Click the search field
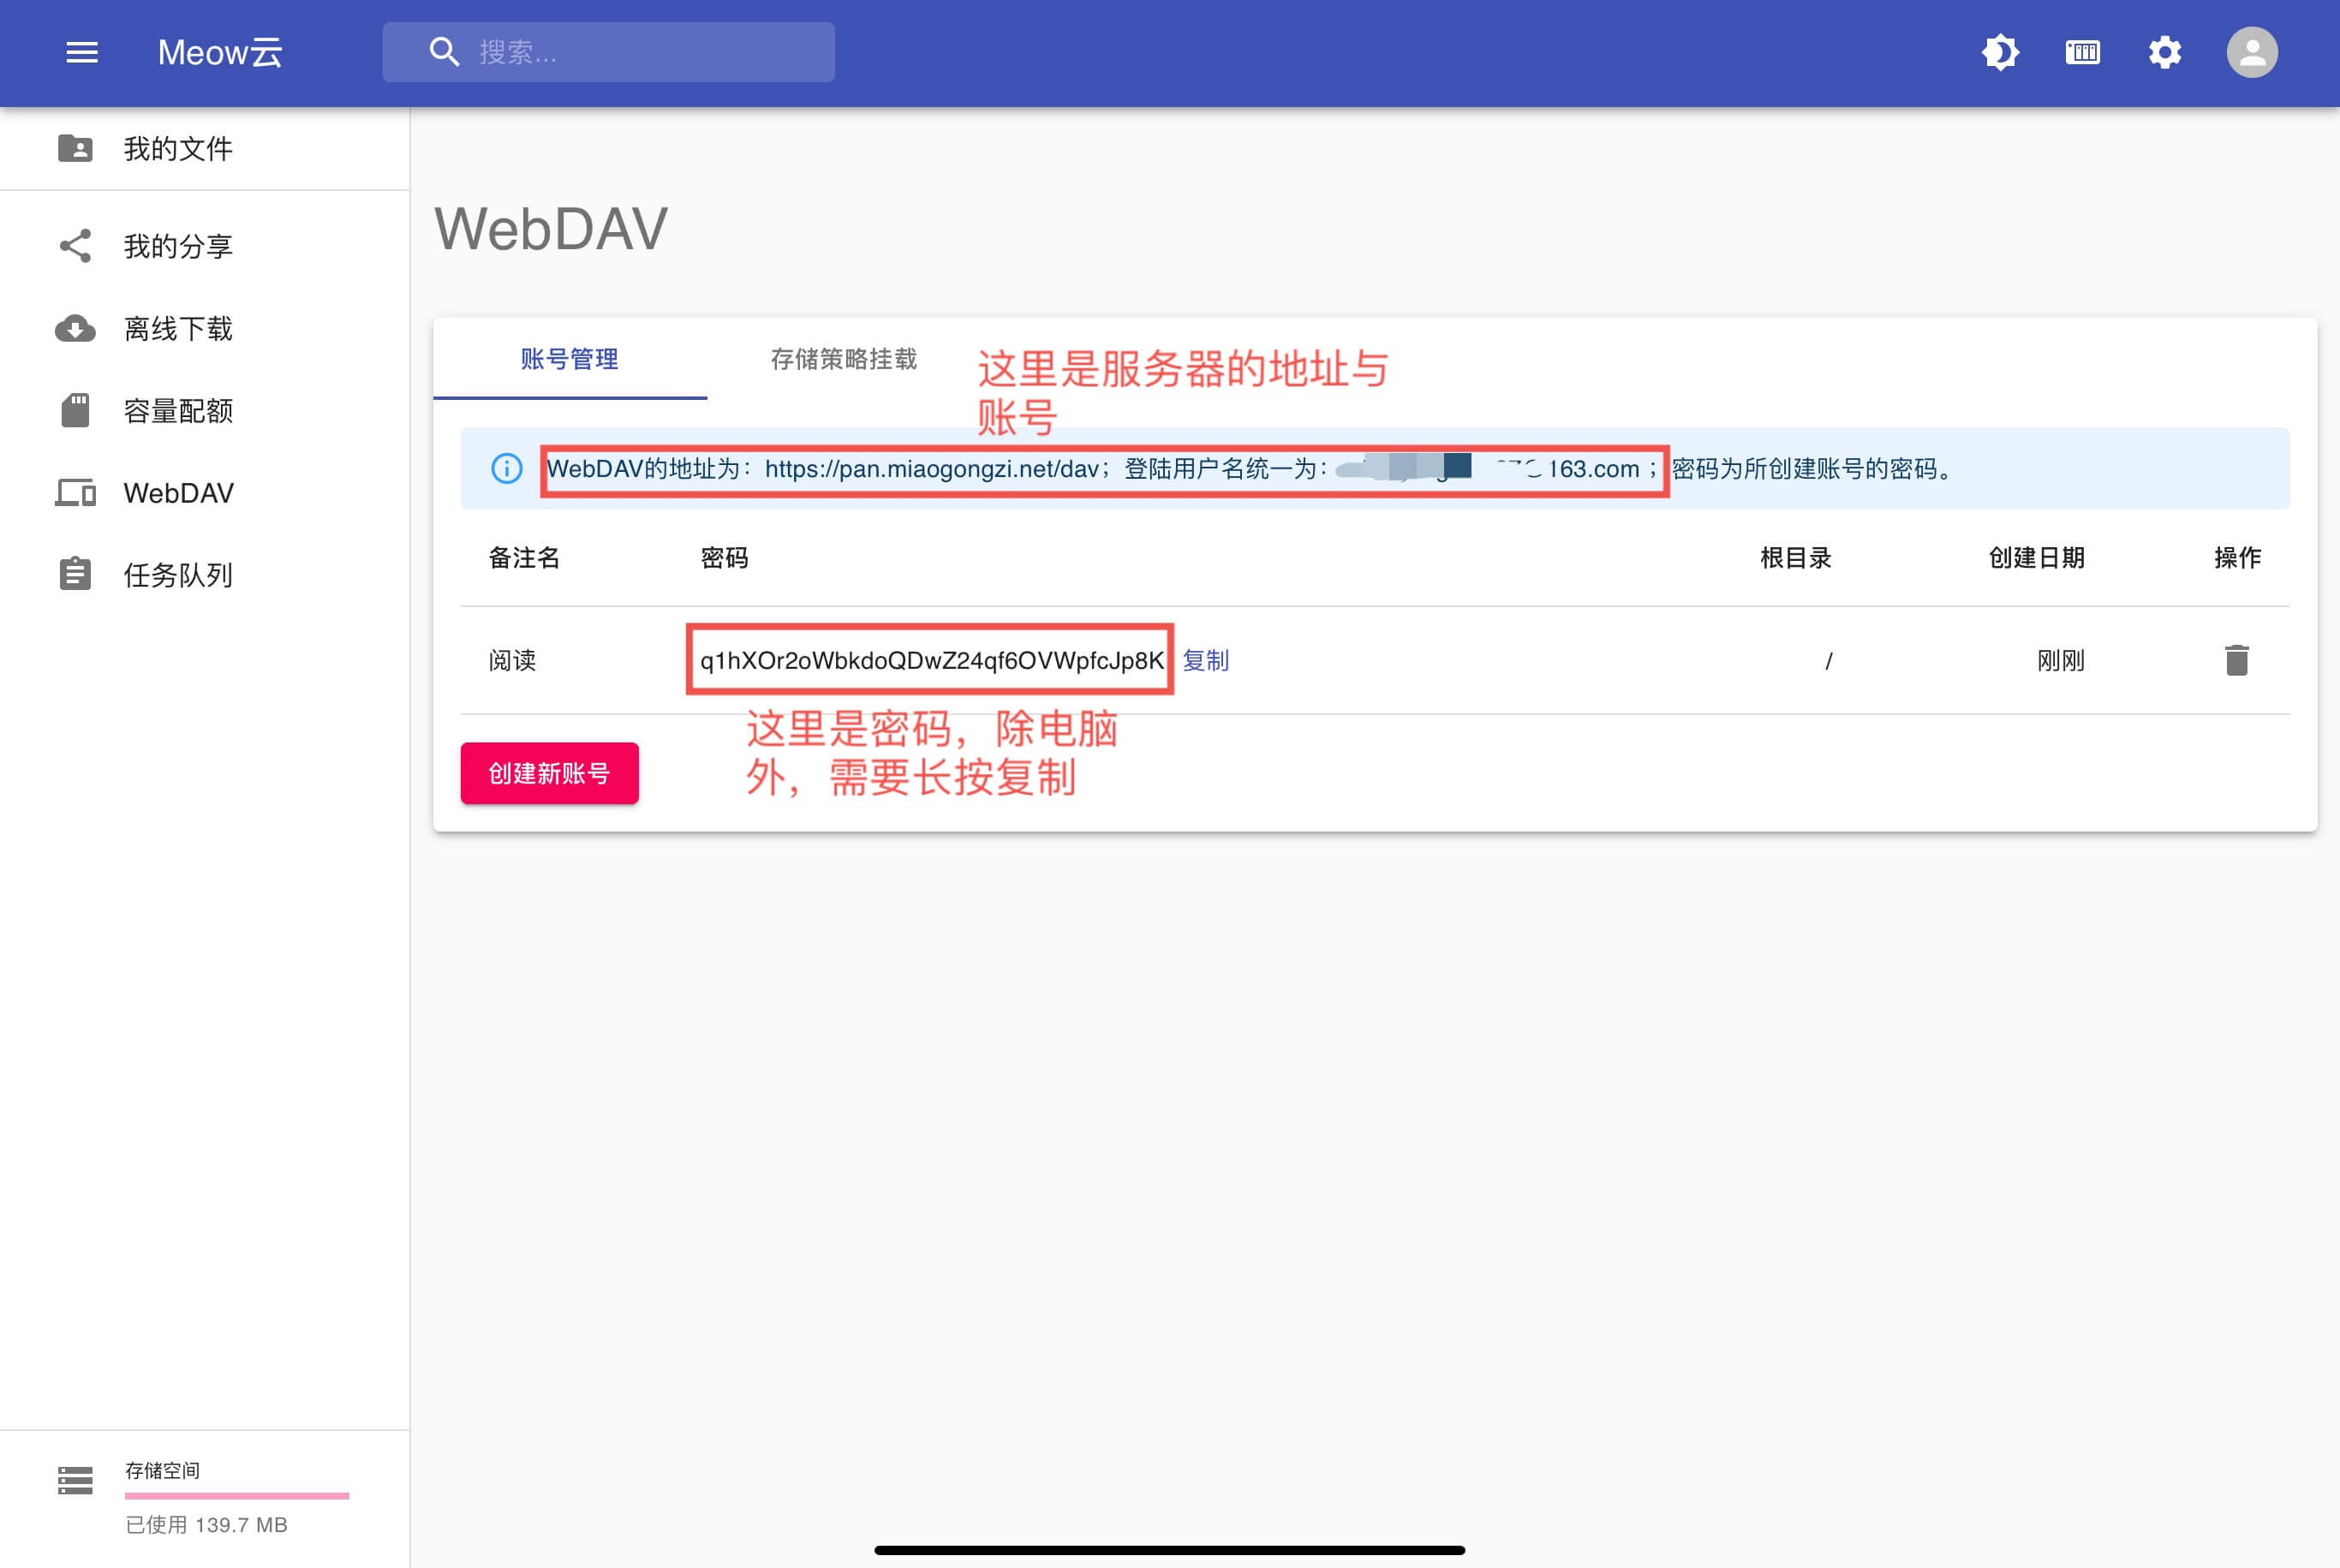 (640, 52)
